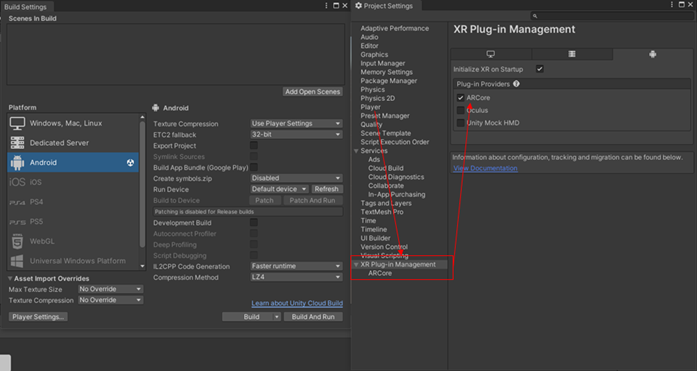Open Learn about Unity Cloud Build link
Image resolution: width=697 pixels, height=371 pixels.
(297, 303)
